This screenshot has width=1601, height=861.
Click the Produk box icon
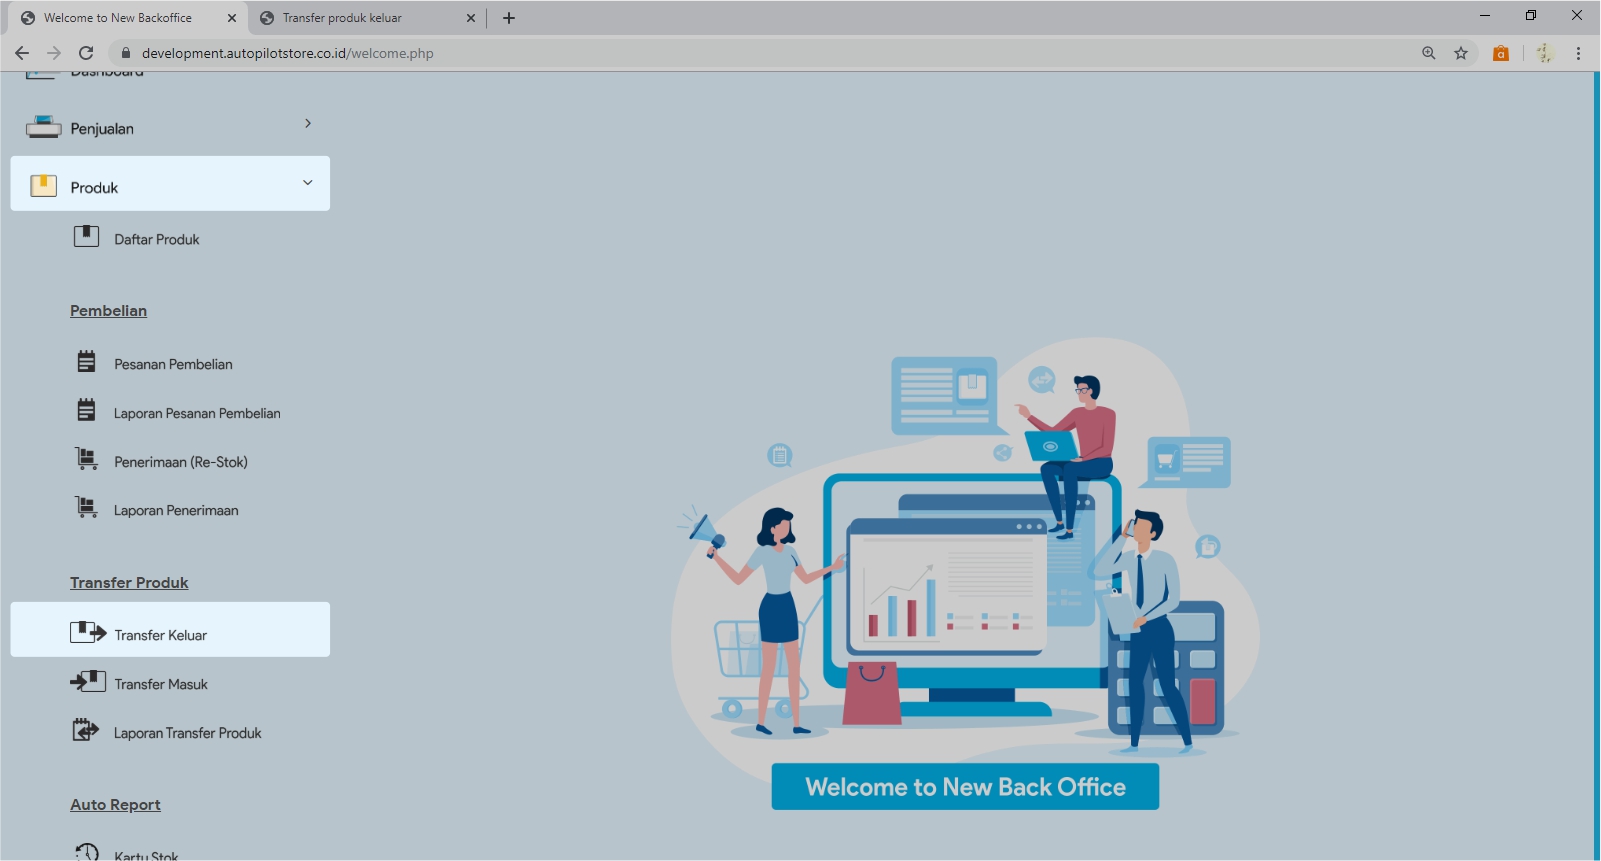43,186
